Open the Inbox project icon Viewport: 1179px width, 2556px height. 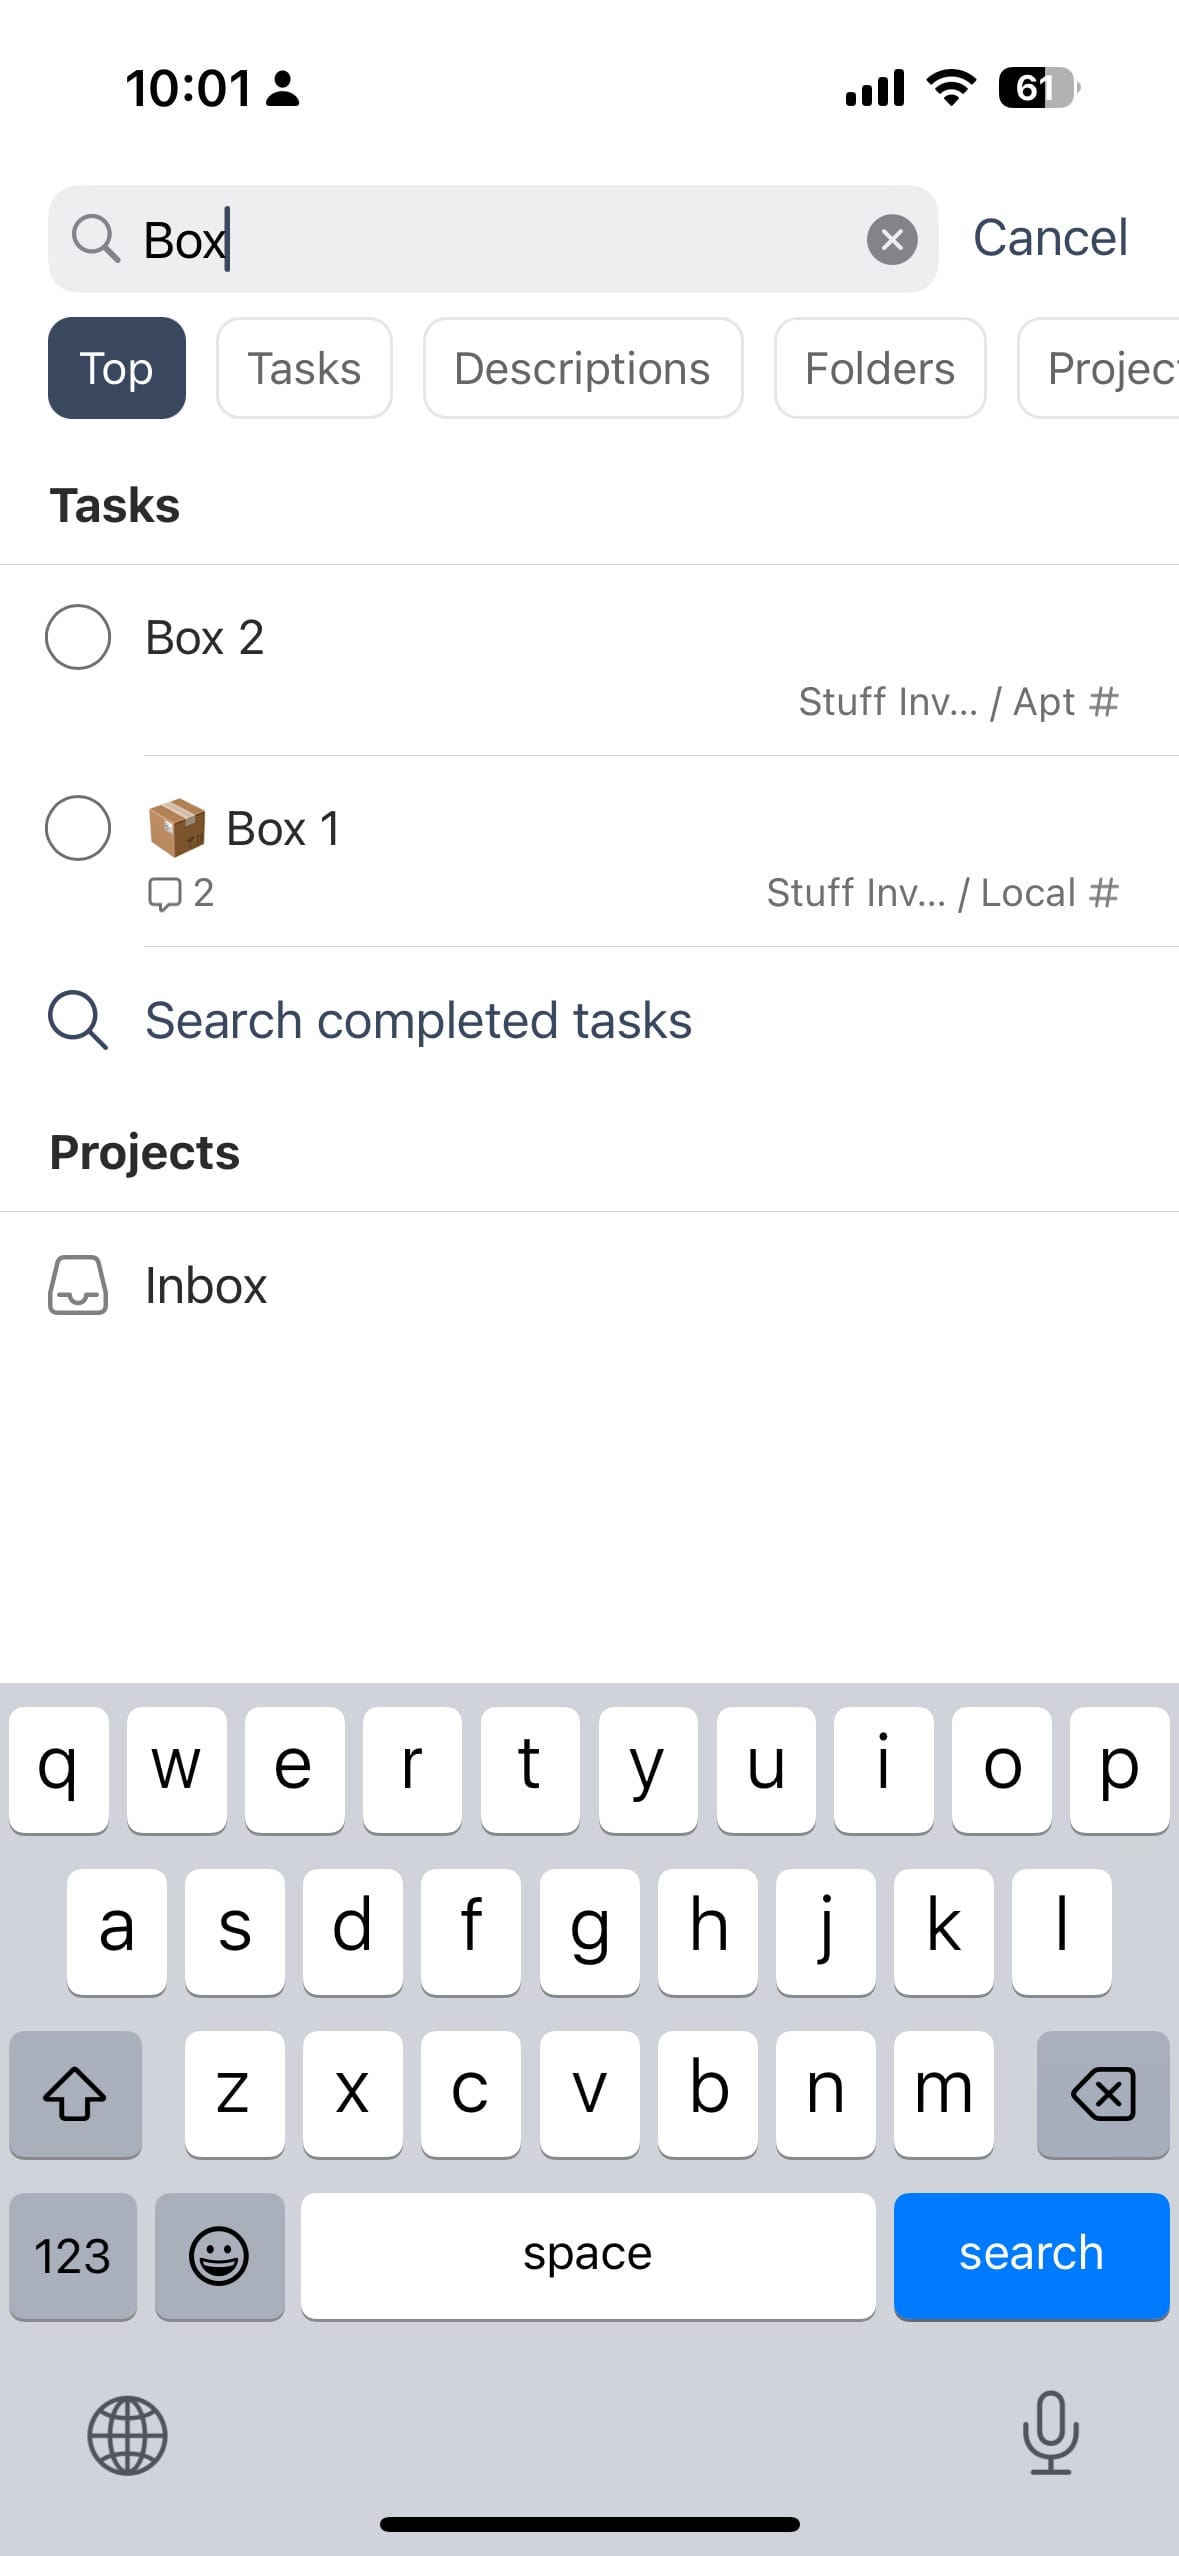click(78, 1286)
